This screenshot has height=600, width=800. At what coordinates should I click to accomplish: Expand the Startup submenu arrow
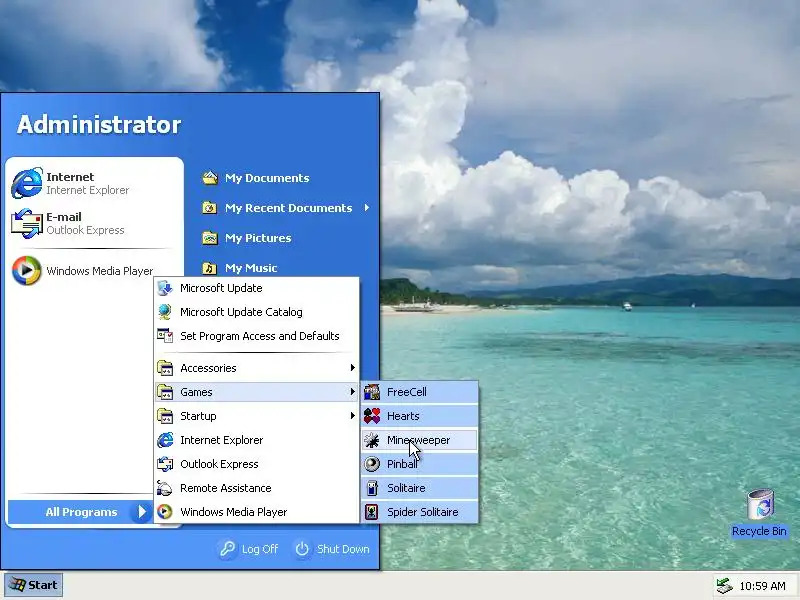pos(353,416)
